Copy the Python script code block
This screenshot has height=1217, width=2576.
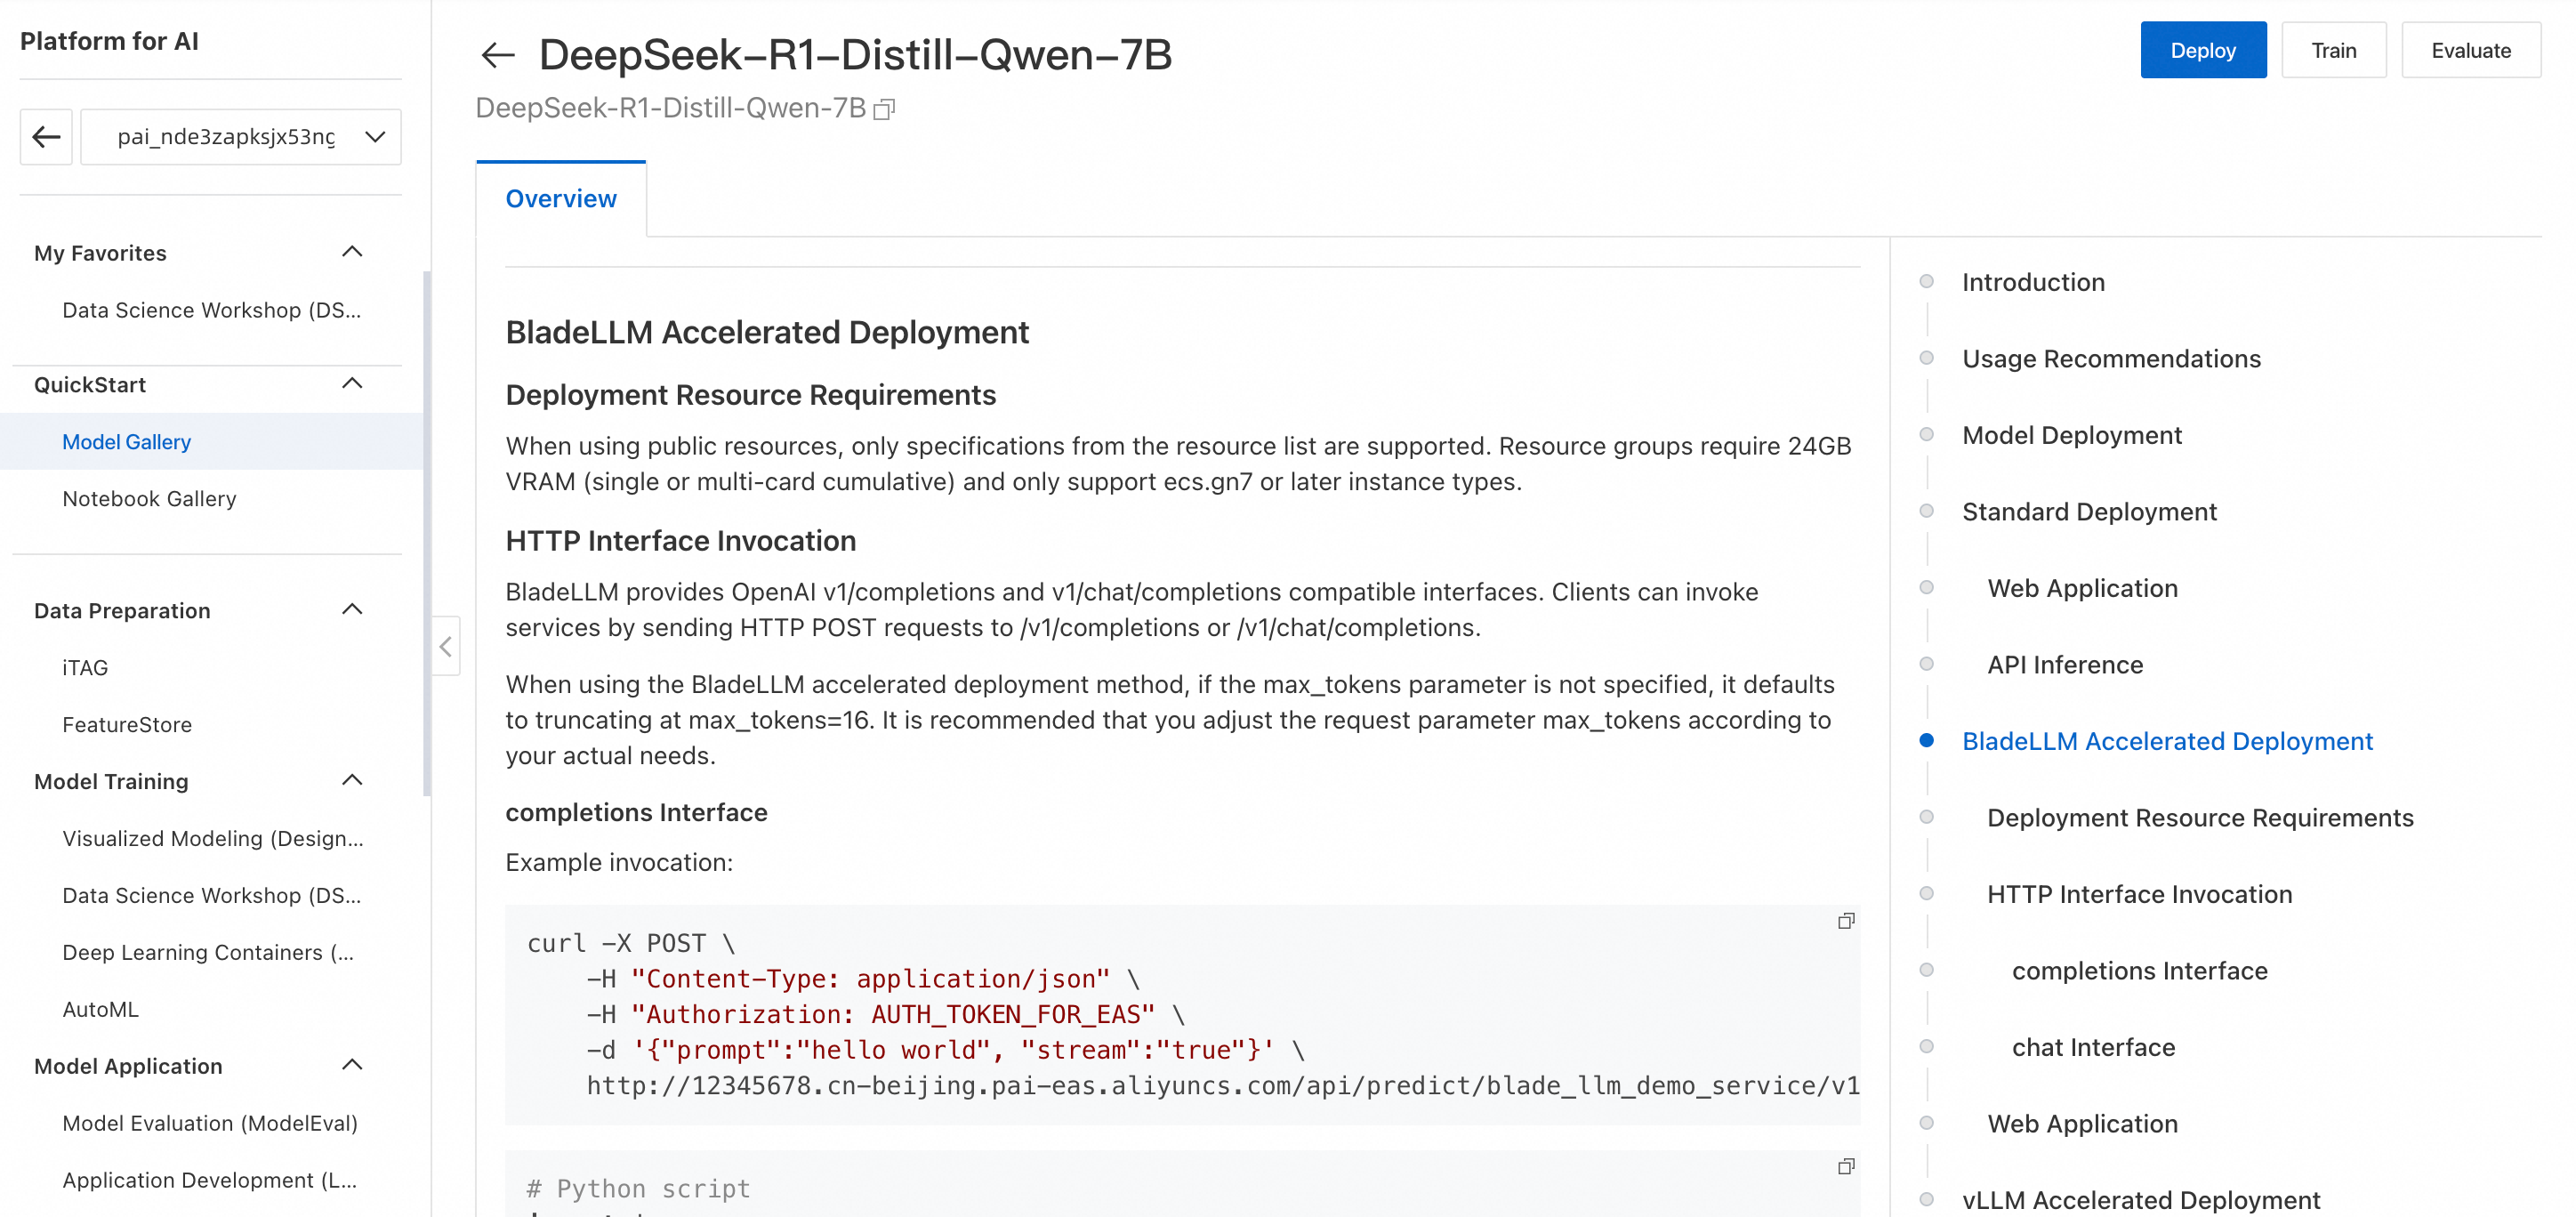(x=1846, y=1166)
